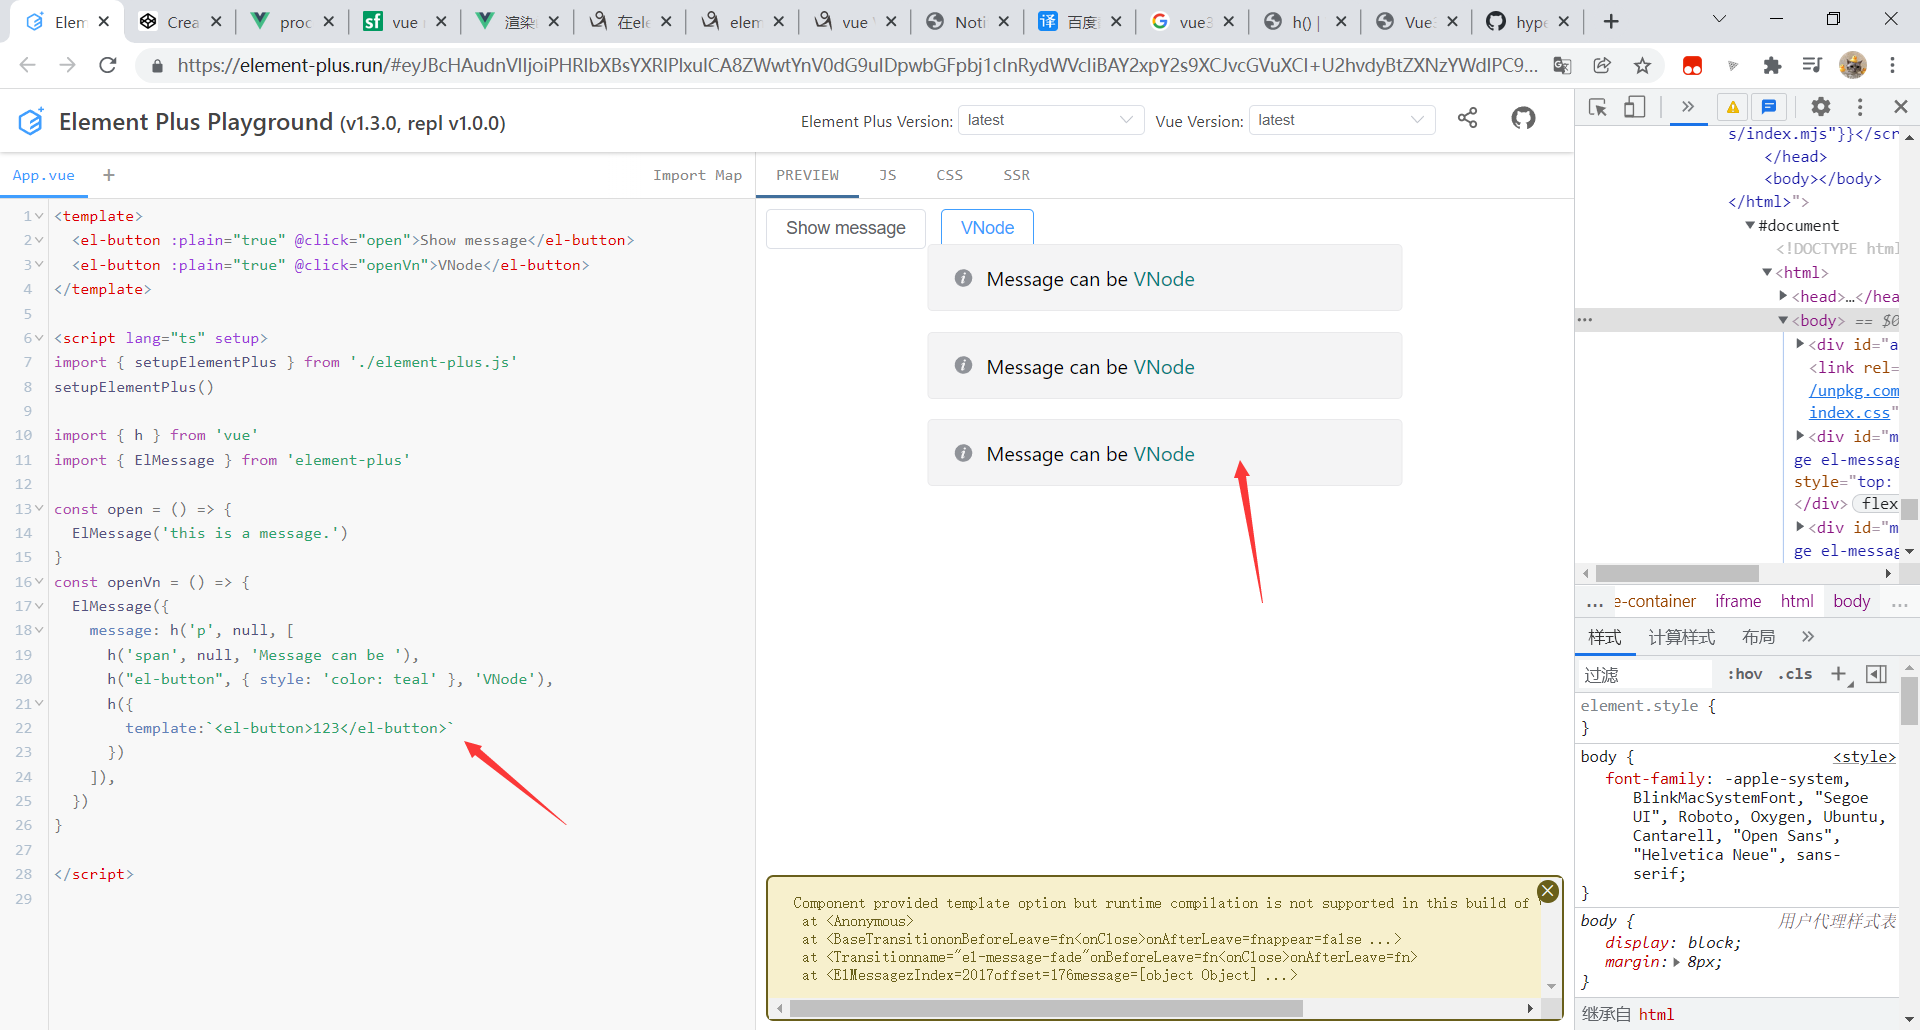Screen dimensions: 1920x1030
Task: Click the Show message button
Action: (x=846, y=228)
